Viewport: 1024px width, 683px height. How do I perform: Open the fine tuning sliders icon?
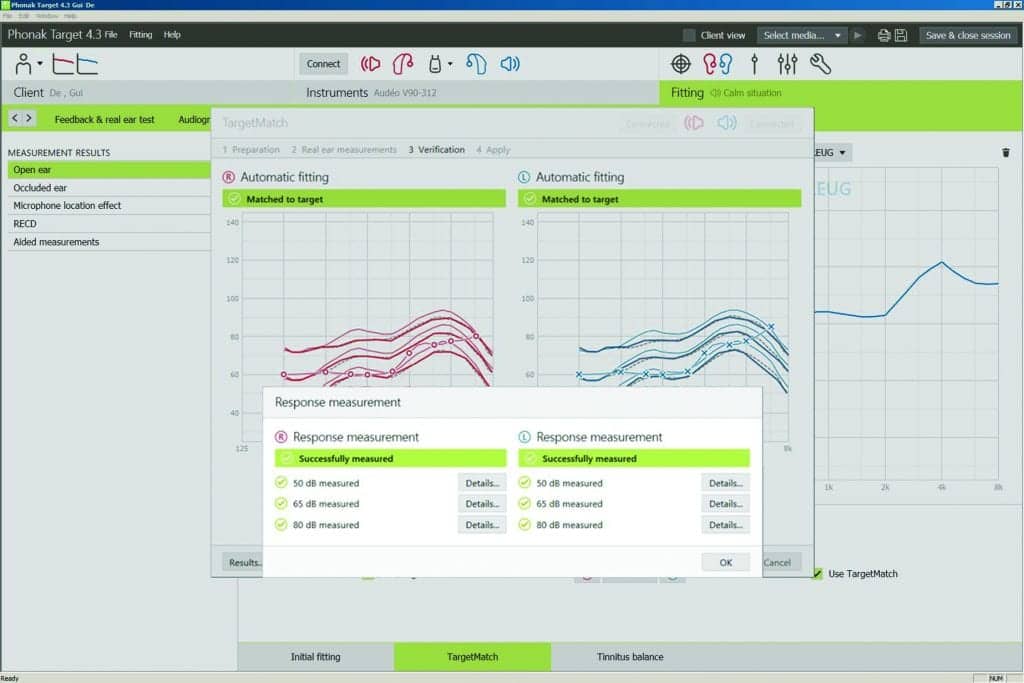tap(787, 64)
